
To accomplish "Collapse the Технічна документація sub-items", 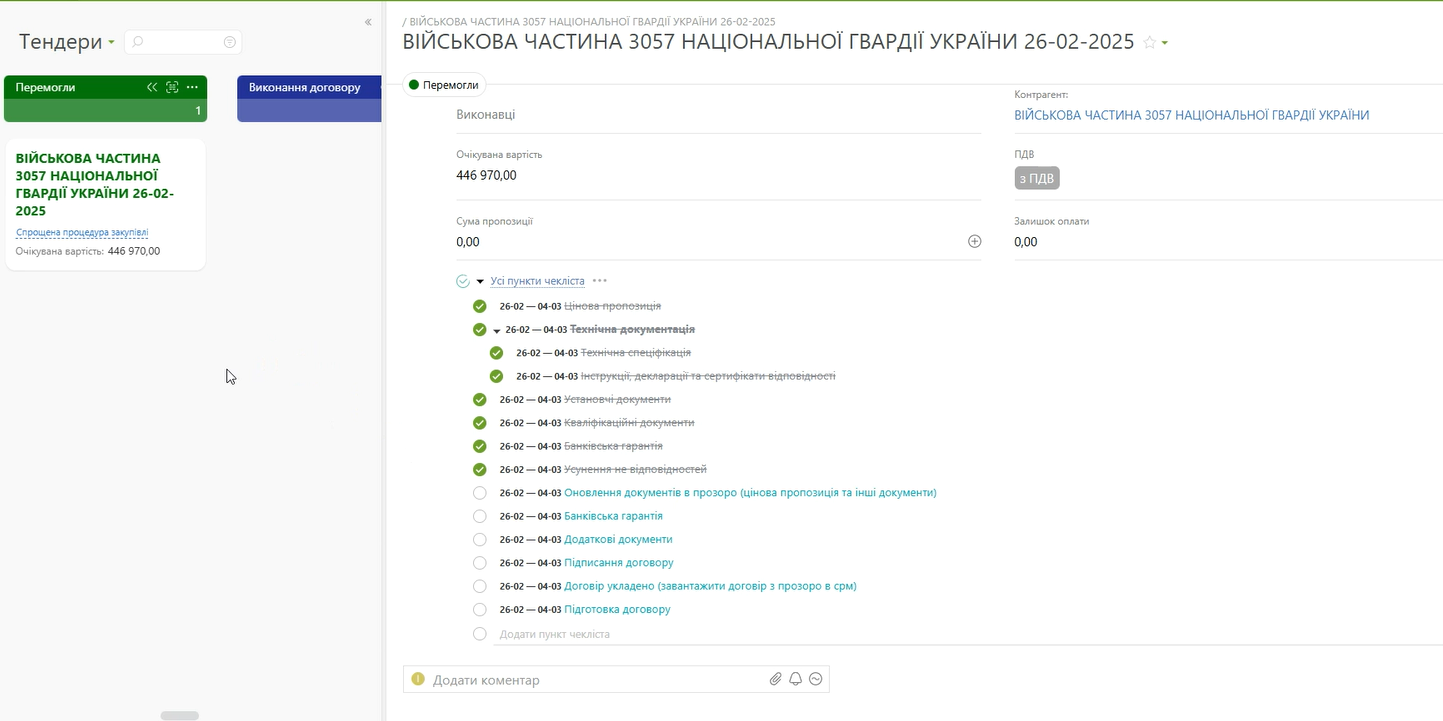I will pos(496,330).
